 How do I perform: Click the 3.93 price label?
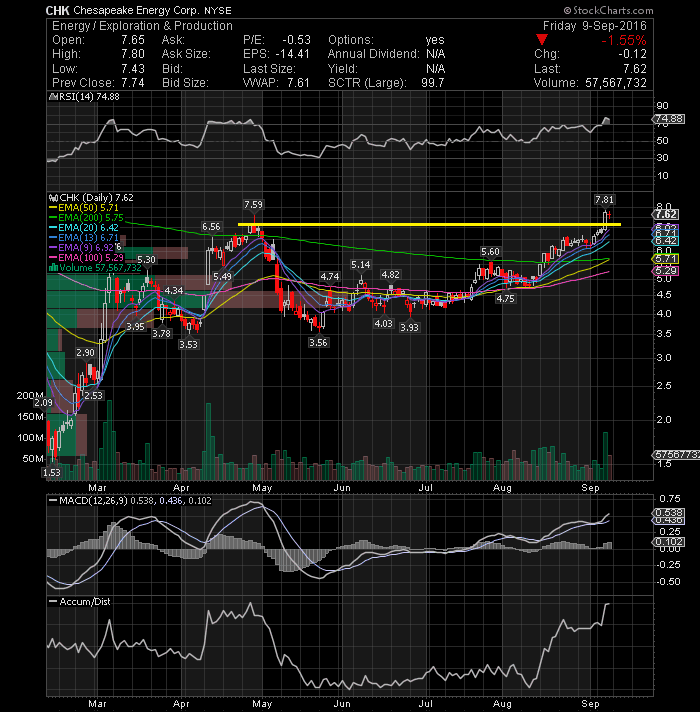point(409,327)
